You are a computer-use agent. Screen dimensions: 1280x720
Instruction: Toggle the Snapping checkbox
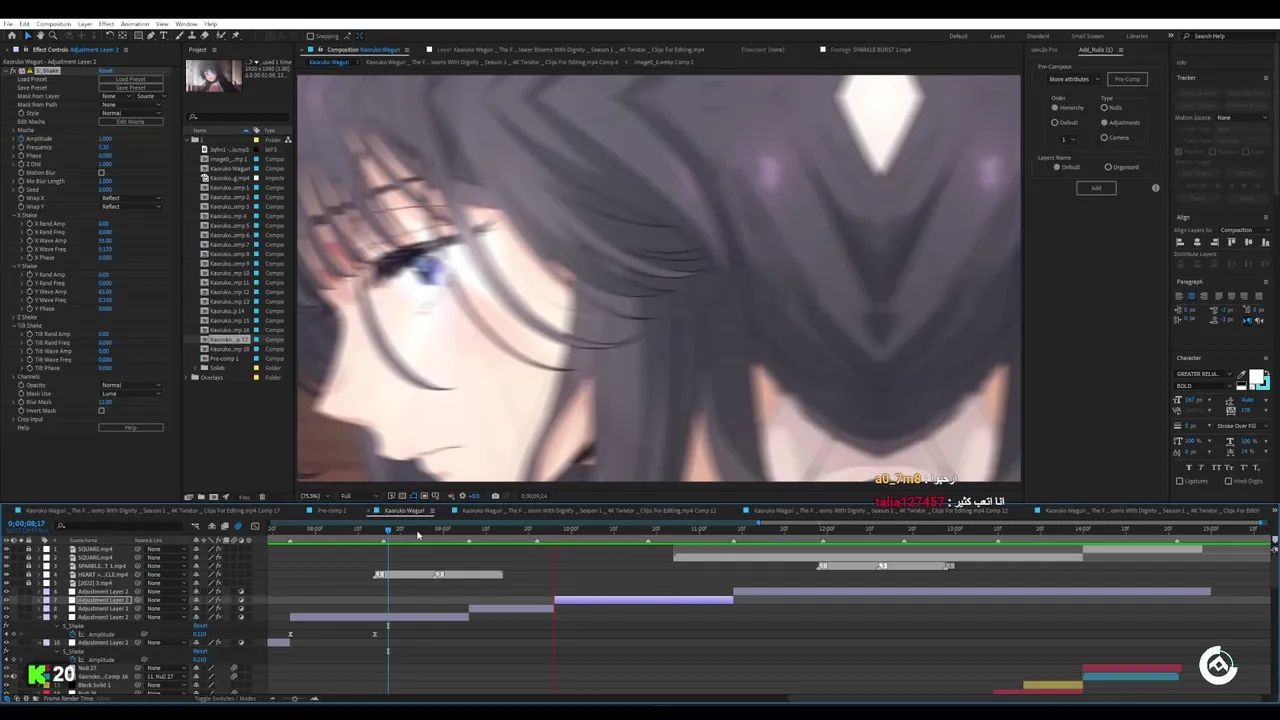(310, 36)
